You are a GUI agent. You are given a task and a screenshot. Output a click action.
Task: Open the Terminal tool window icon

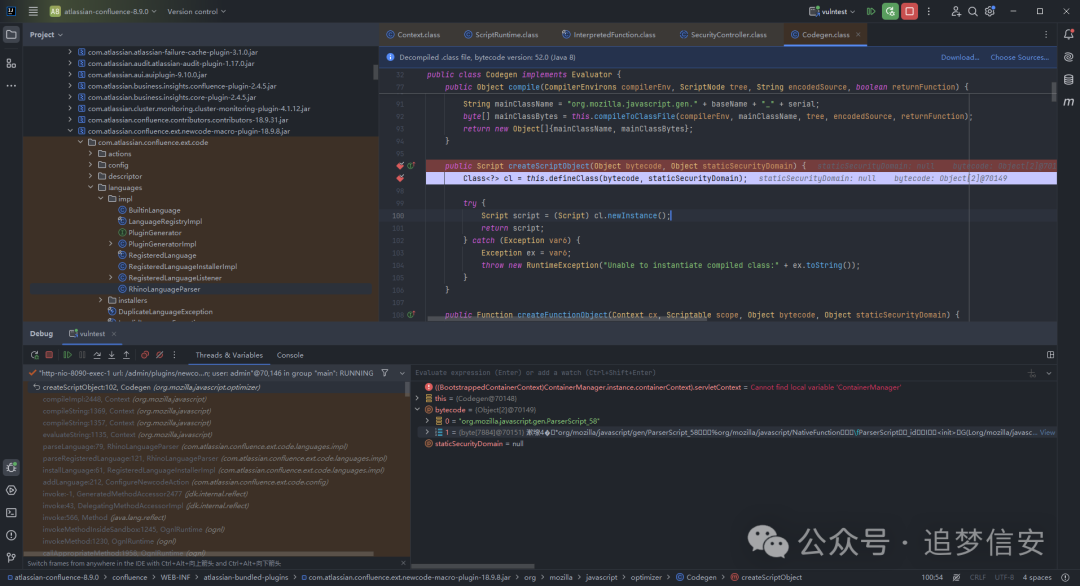11,513
